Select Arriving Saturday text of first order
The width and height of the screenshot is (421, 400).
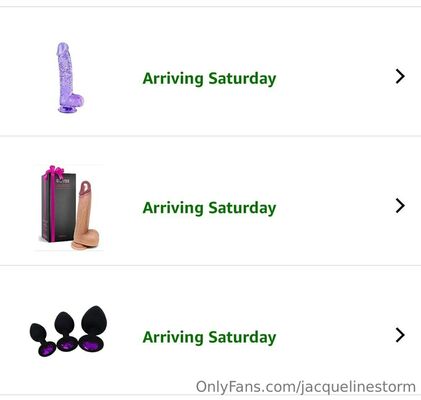tap(209, 79)
